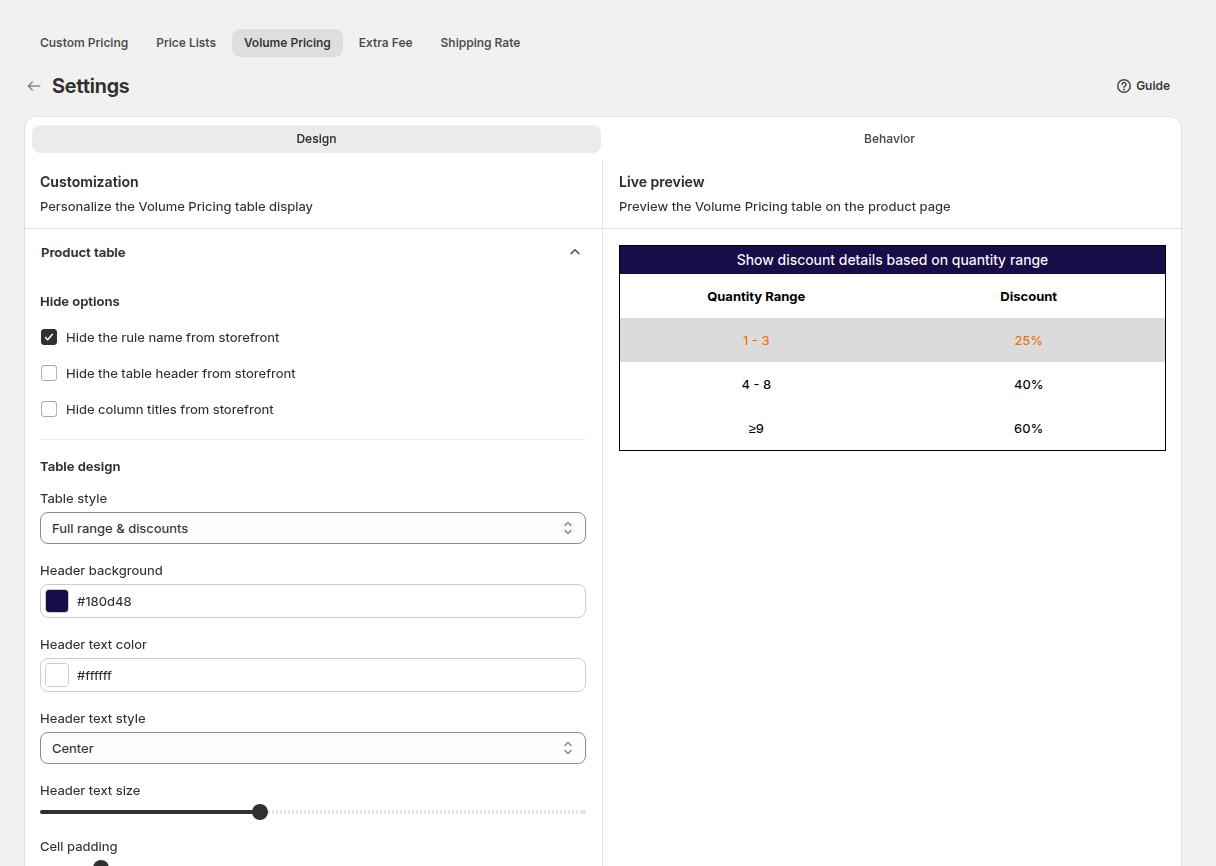Click the Header text color white swatch
Screen dimensions: 1216x866
[57, 675]
